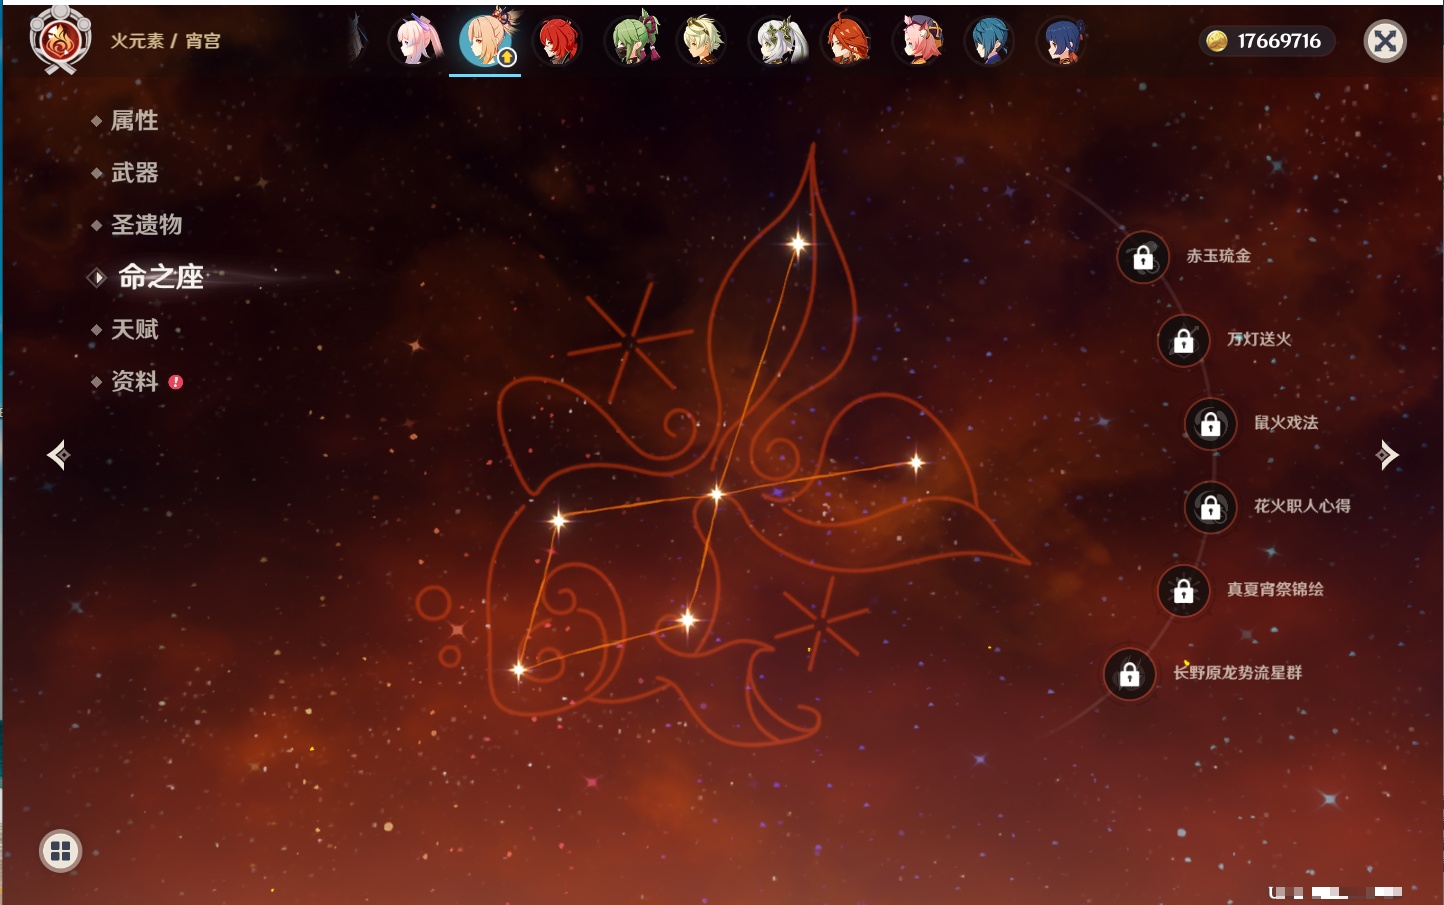Open the 真夏宵祭锦绘 constellation name
The width and height of the screenshot is (1444, 905).
[x=1275, y=589]
